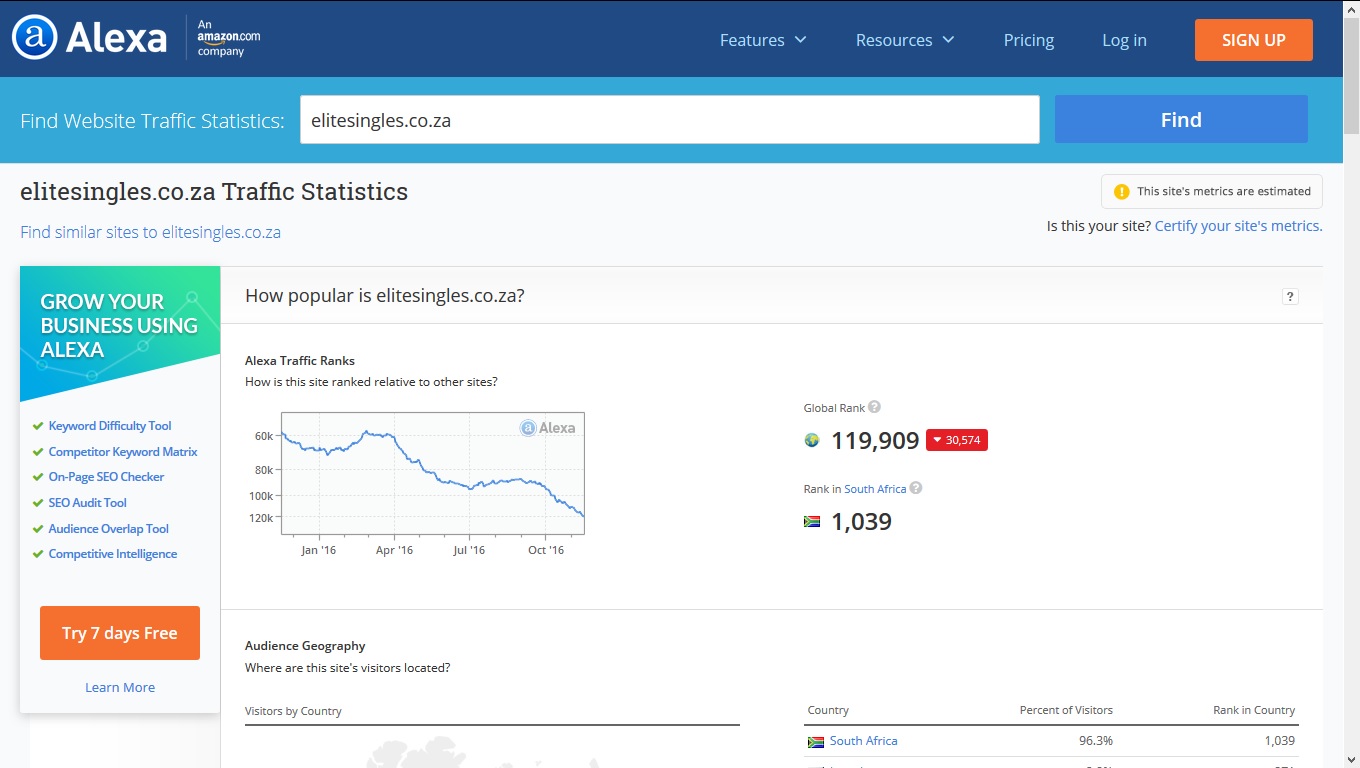Click the Rank in South Africa help icon
1360x768 pixels.
pyautogui.click(x=915, y=488)
